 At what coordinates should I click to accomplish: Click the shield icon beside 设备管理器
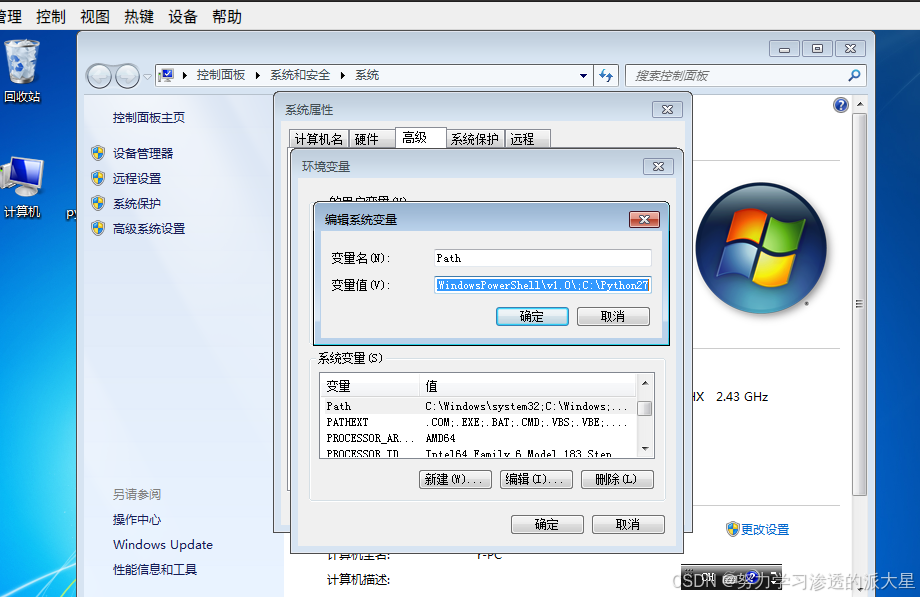pos(98,153)
